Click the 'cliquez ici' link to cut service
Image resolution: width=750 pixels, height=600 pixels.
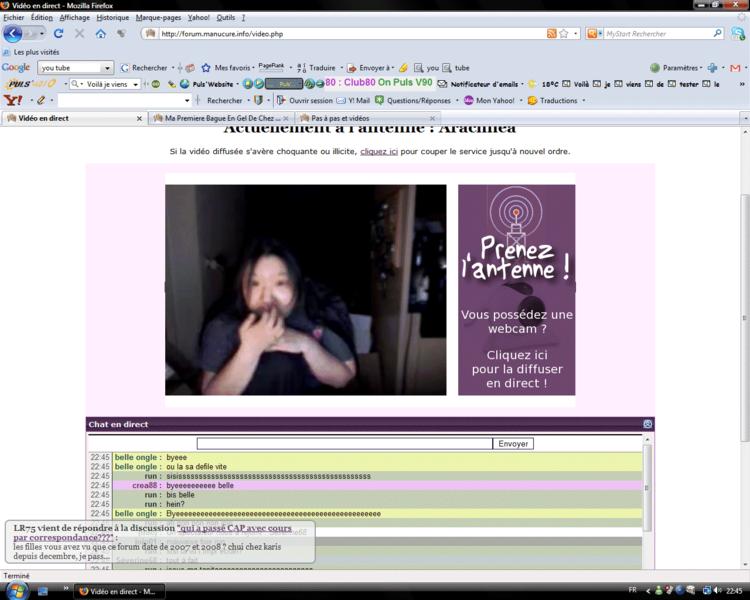(x=379, y=152)
